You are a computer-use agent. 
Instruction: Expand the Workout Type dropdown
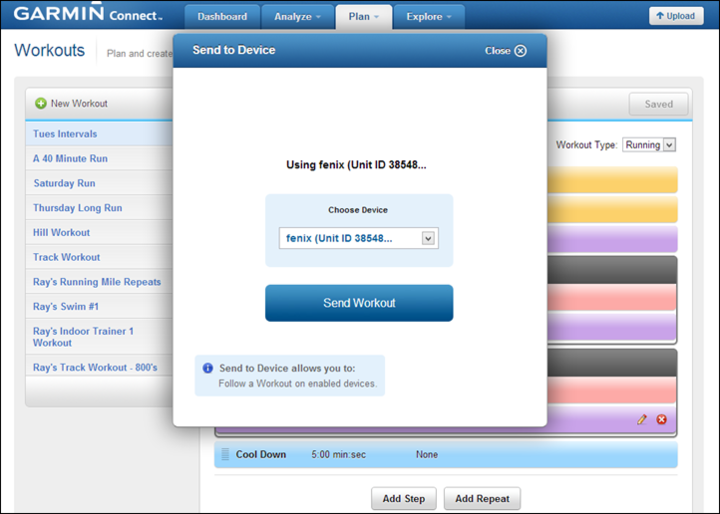tap(649, 145)
